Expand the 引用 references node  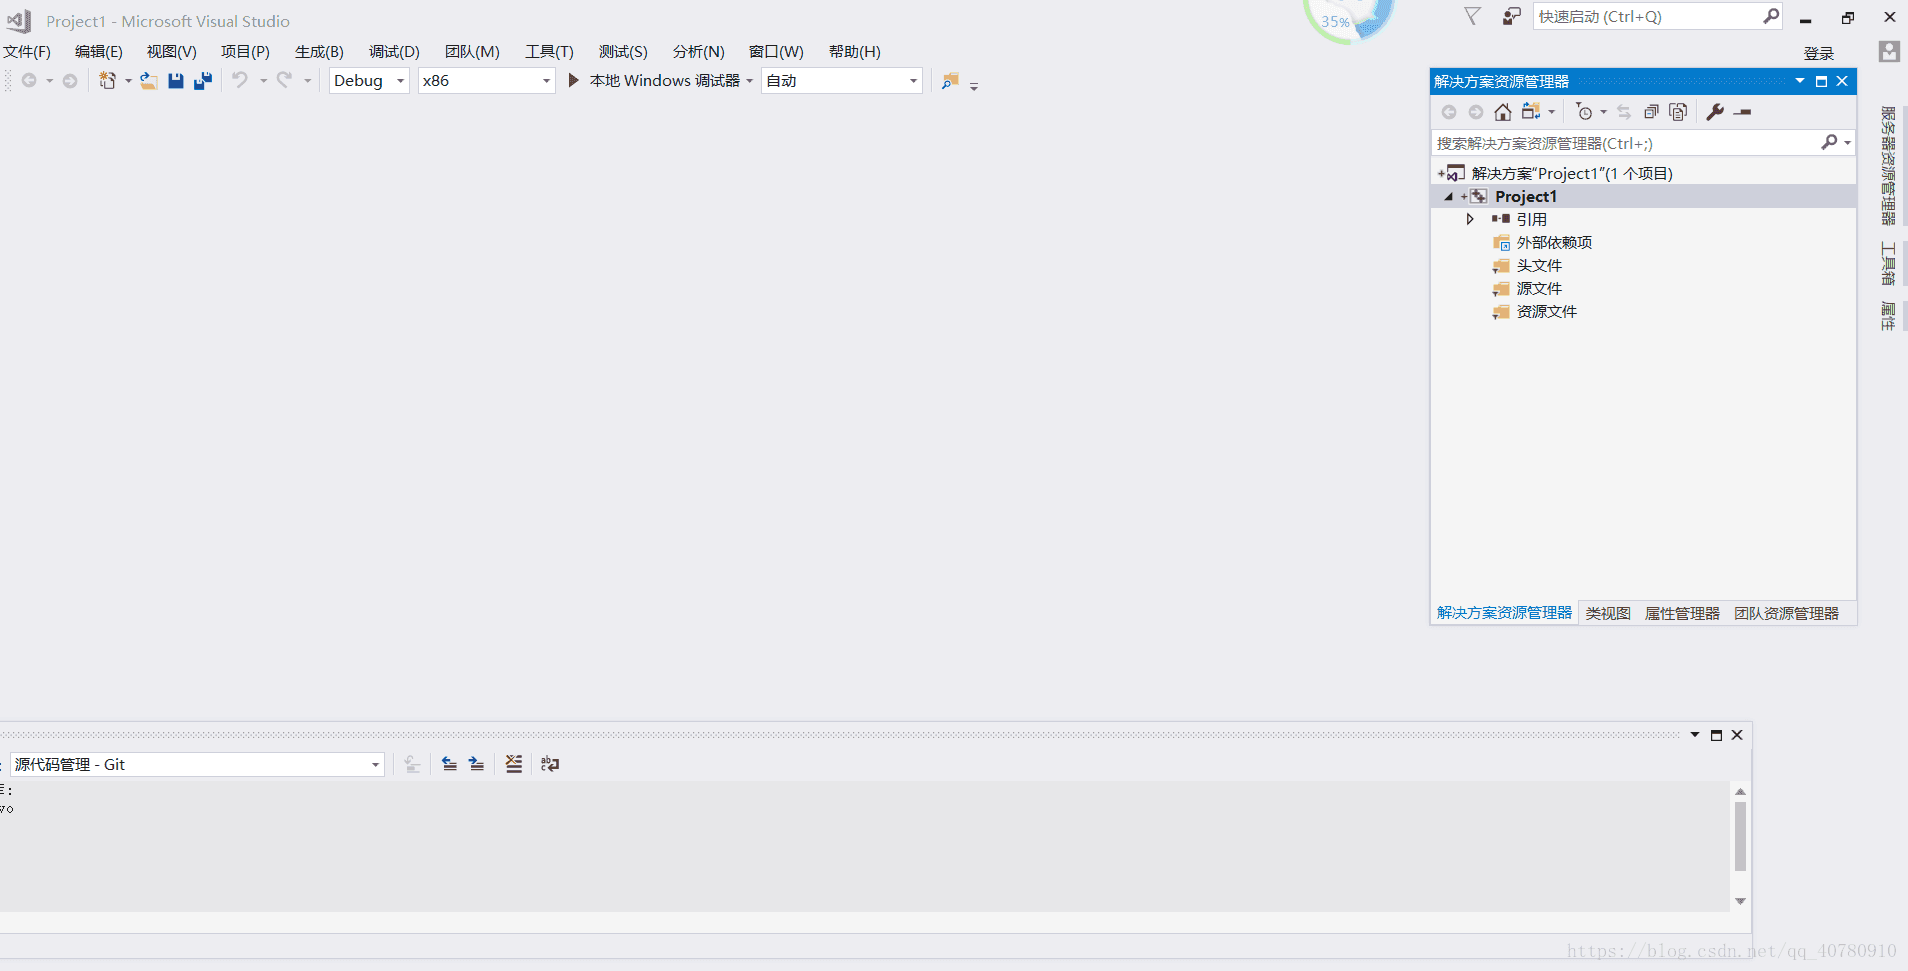1470,219
